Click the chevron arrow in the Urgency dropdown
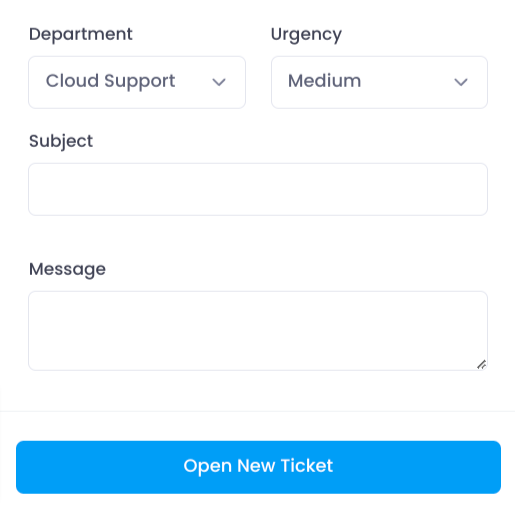Viewport: 515px width, 522px height. (461, 82)
